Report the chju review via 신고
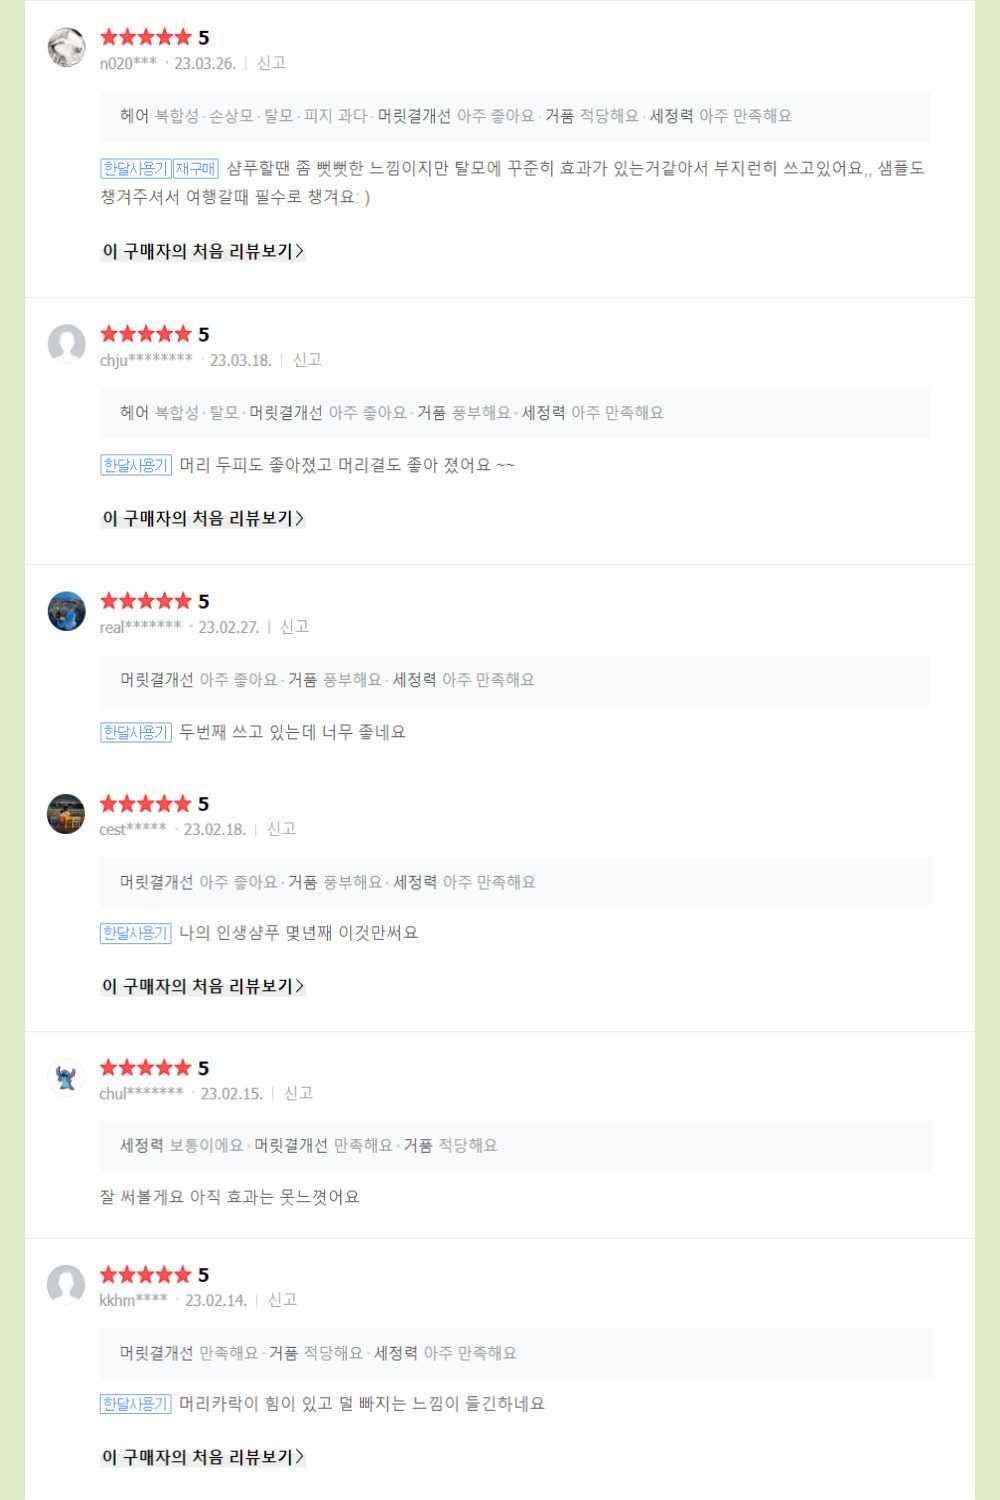 pos(307,360)
